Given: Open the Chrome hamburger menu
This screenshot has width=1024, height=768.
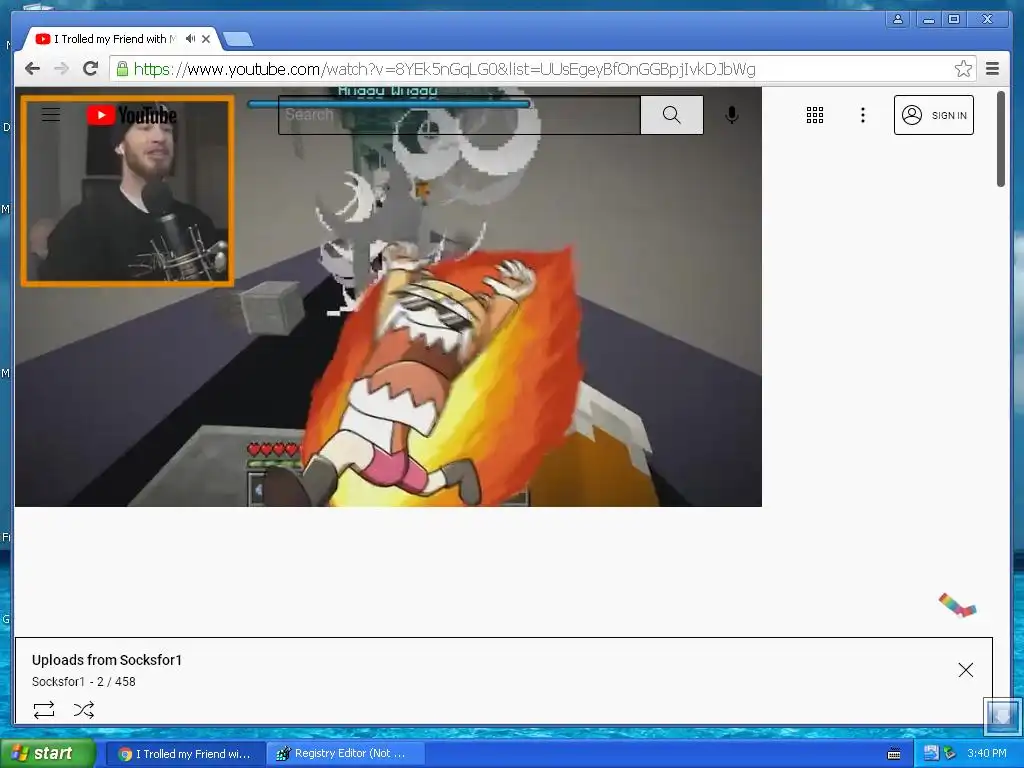Looking at the screenshot, I should pyautogui.click(x=992, y=69).
